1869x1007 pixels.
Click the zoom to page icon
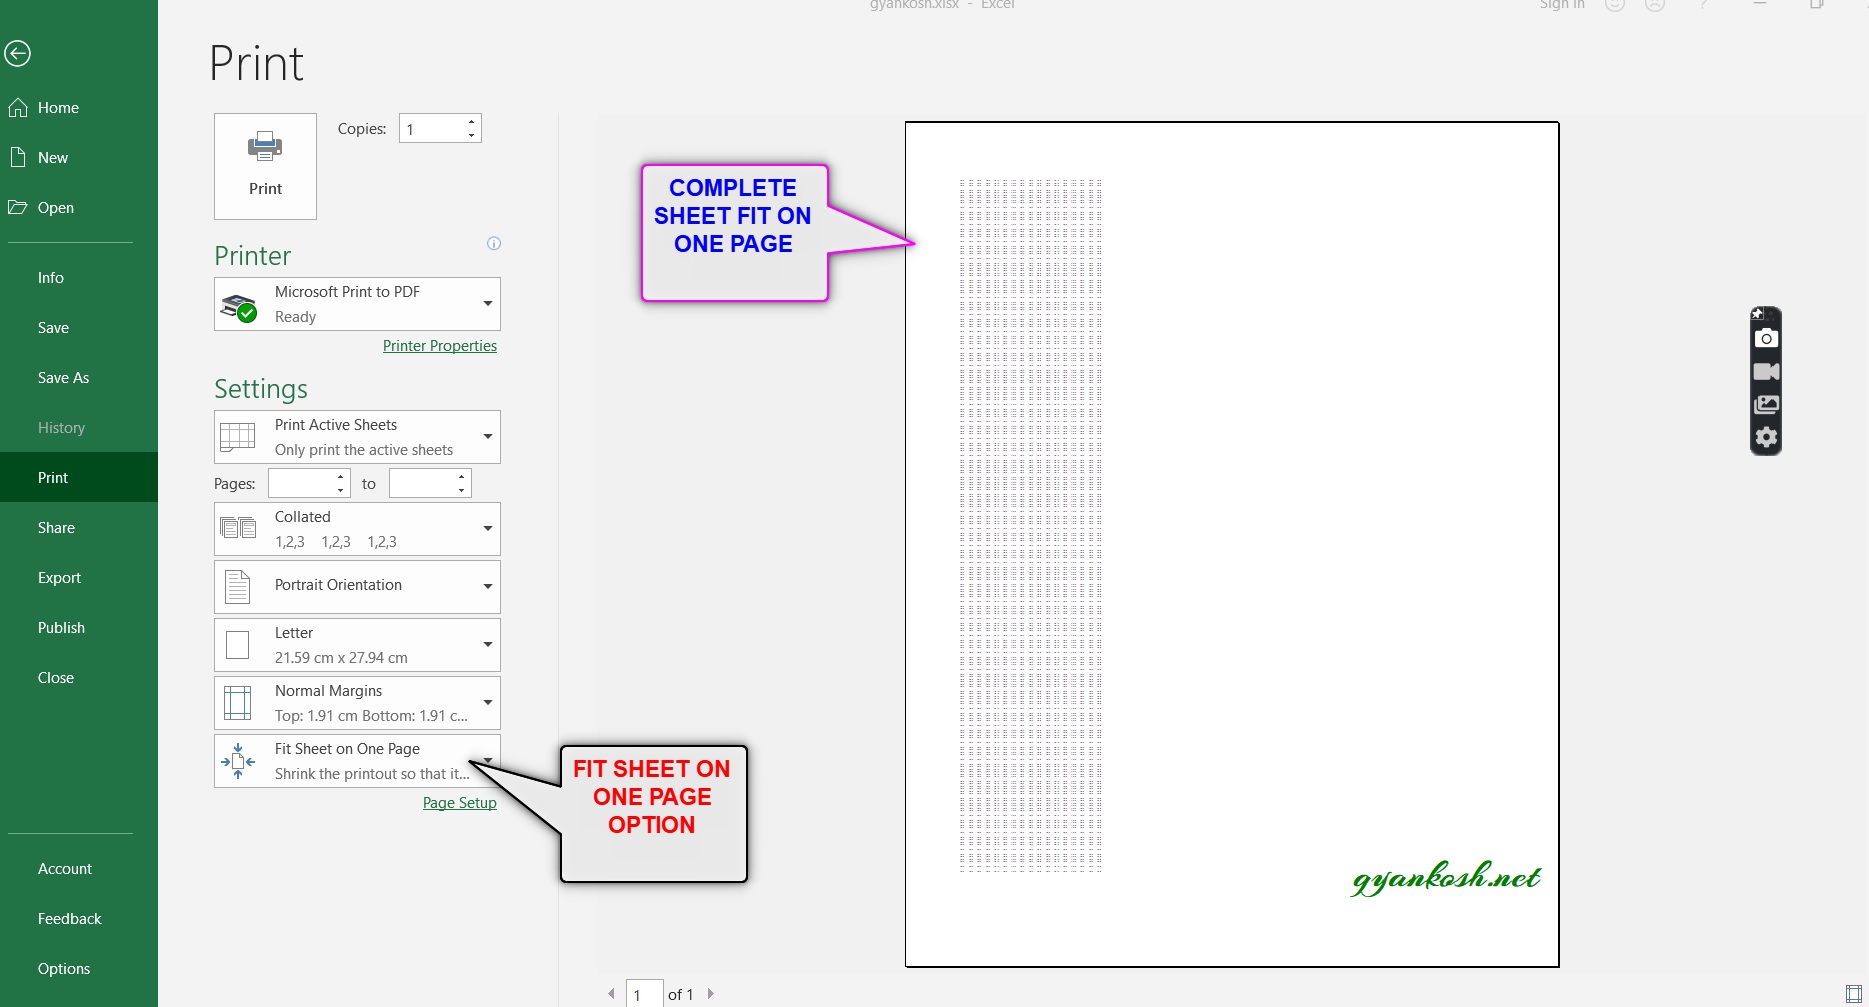pyautogui.click(x=1853, y=994)
